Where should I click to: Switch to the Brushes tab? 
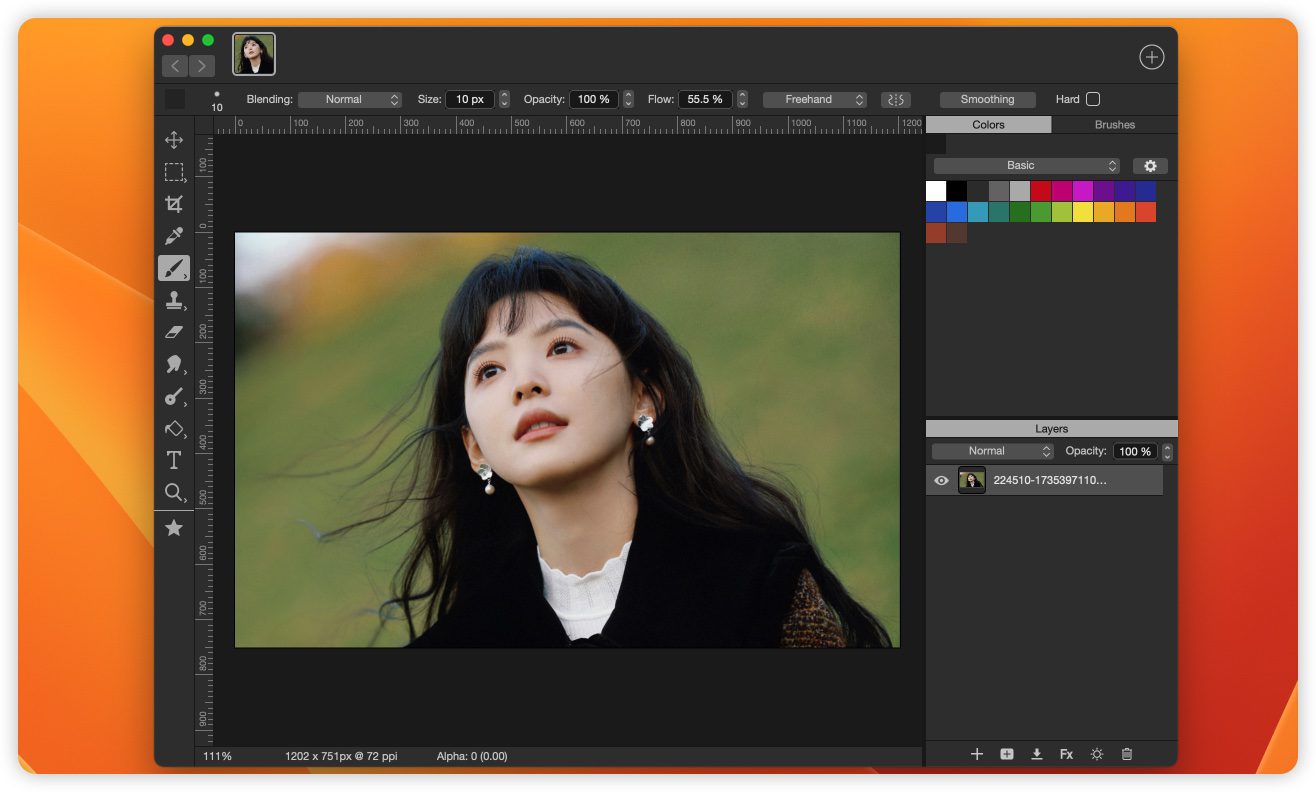pyautogui.click(x=1115, y=125)
